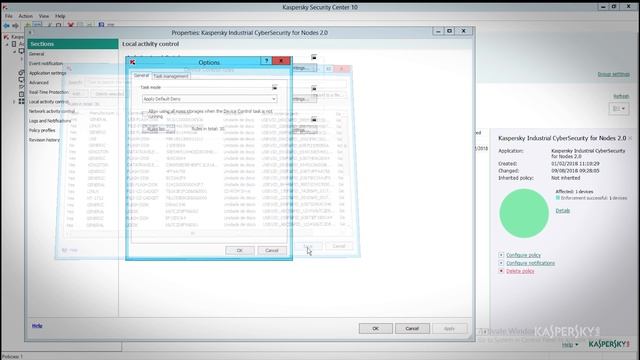640x360 pixels.
Task: Open the view dropdown below Refresh
Action: 619,109
